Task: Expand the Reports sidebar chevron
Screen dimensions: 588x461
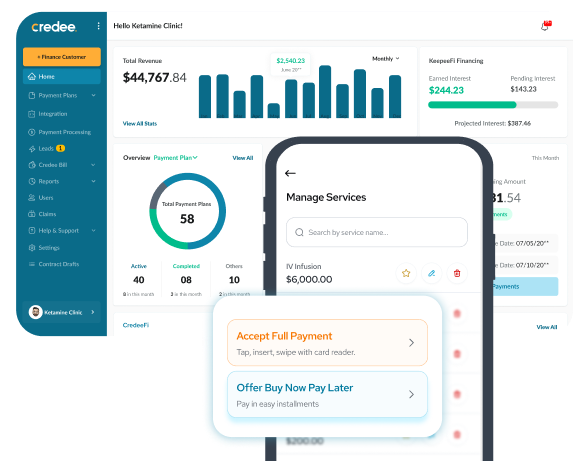Action: [93, 181]
